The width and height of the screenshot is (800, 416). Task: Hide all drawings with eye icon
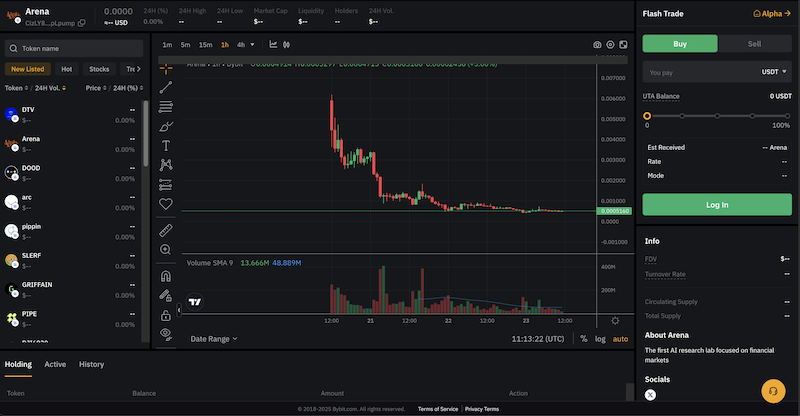pos(166,334)
